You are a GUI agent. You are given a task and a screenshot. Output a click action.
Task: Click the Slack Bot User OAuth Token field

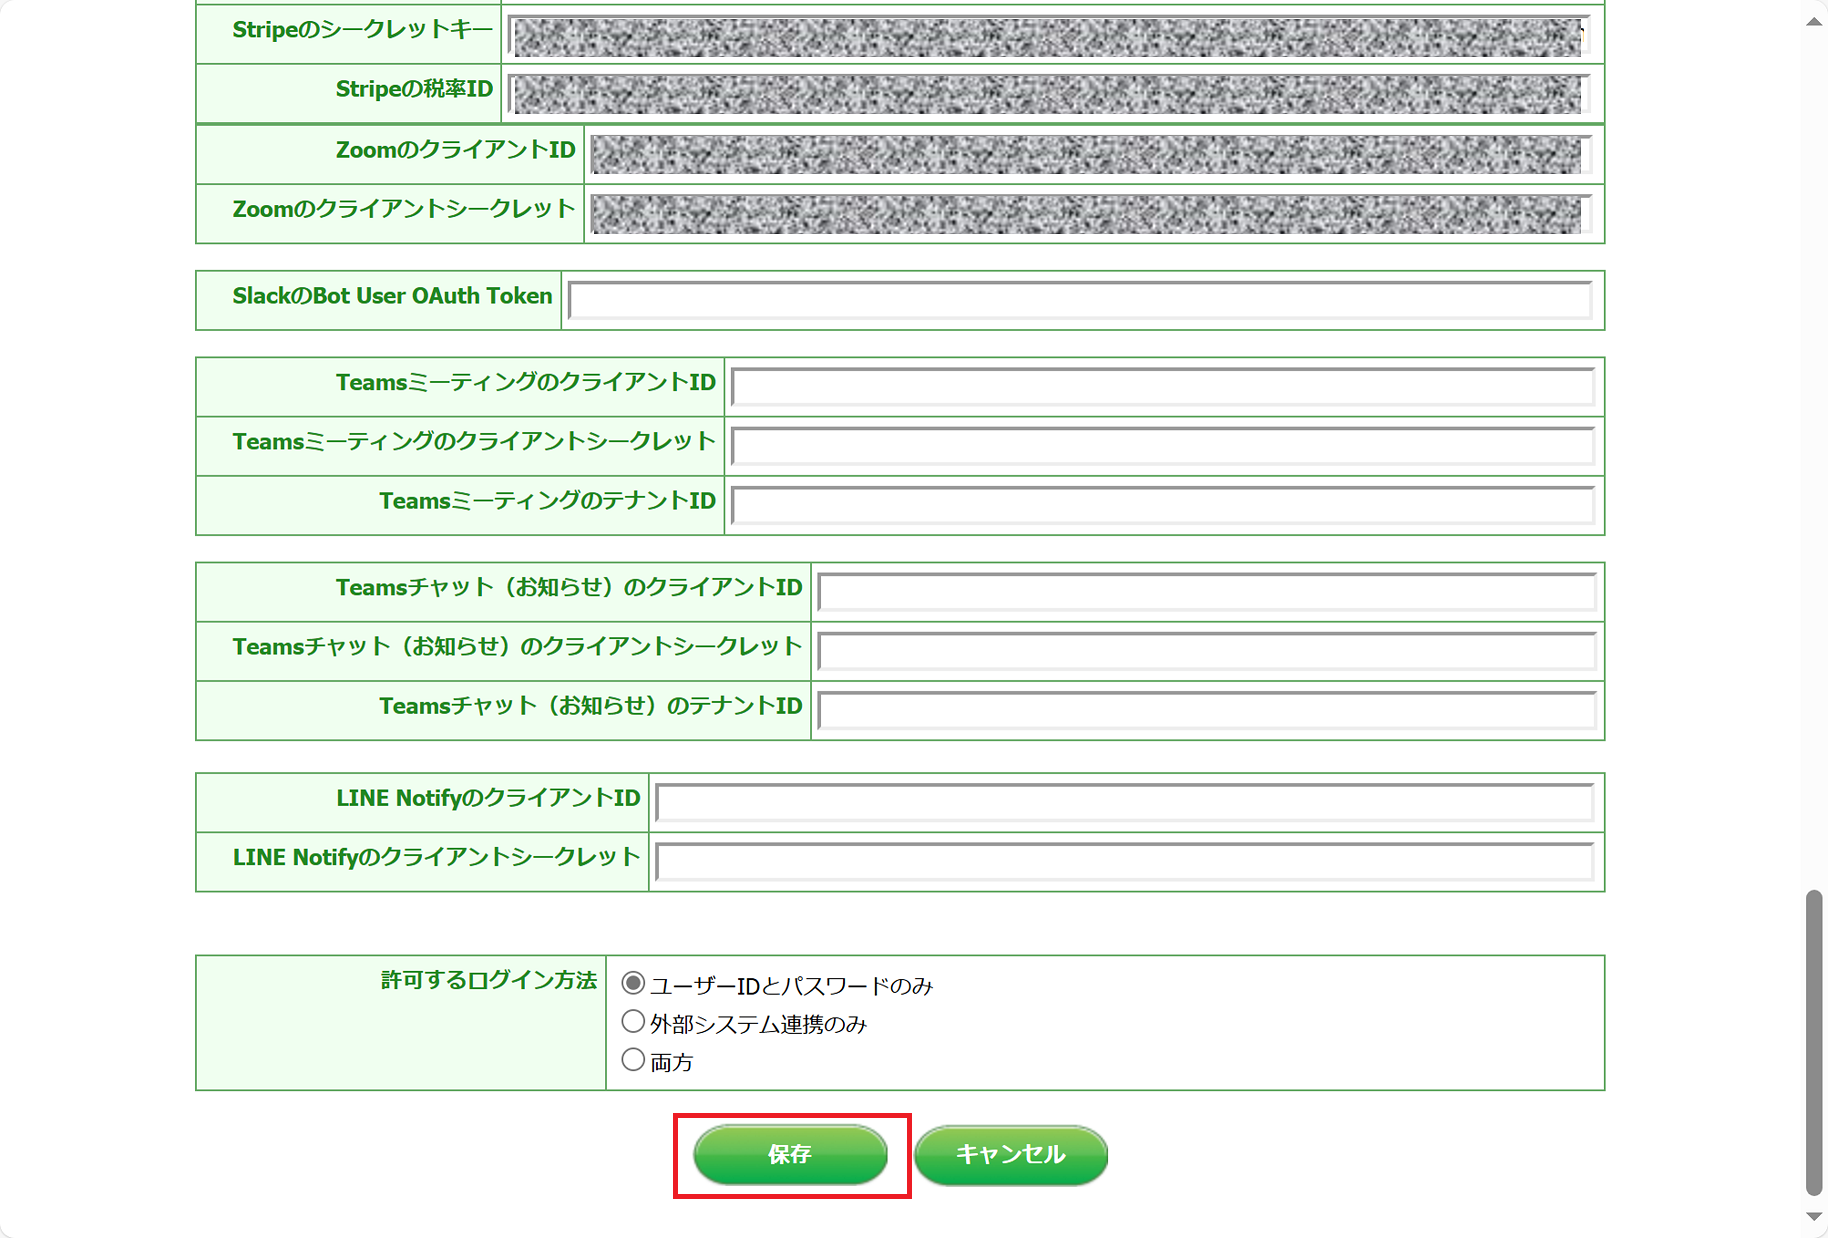click(1080, 301)
